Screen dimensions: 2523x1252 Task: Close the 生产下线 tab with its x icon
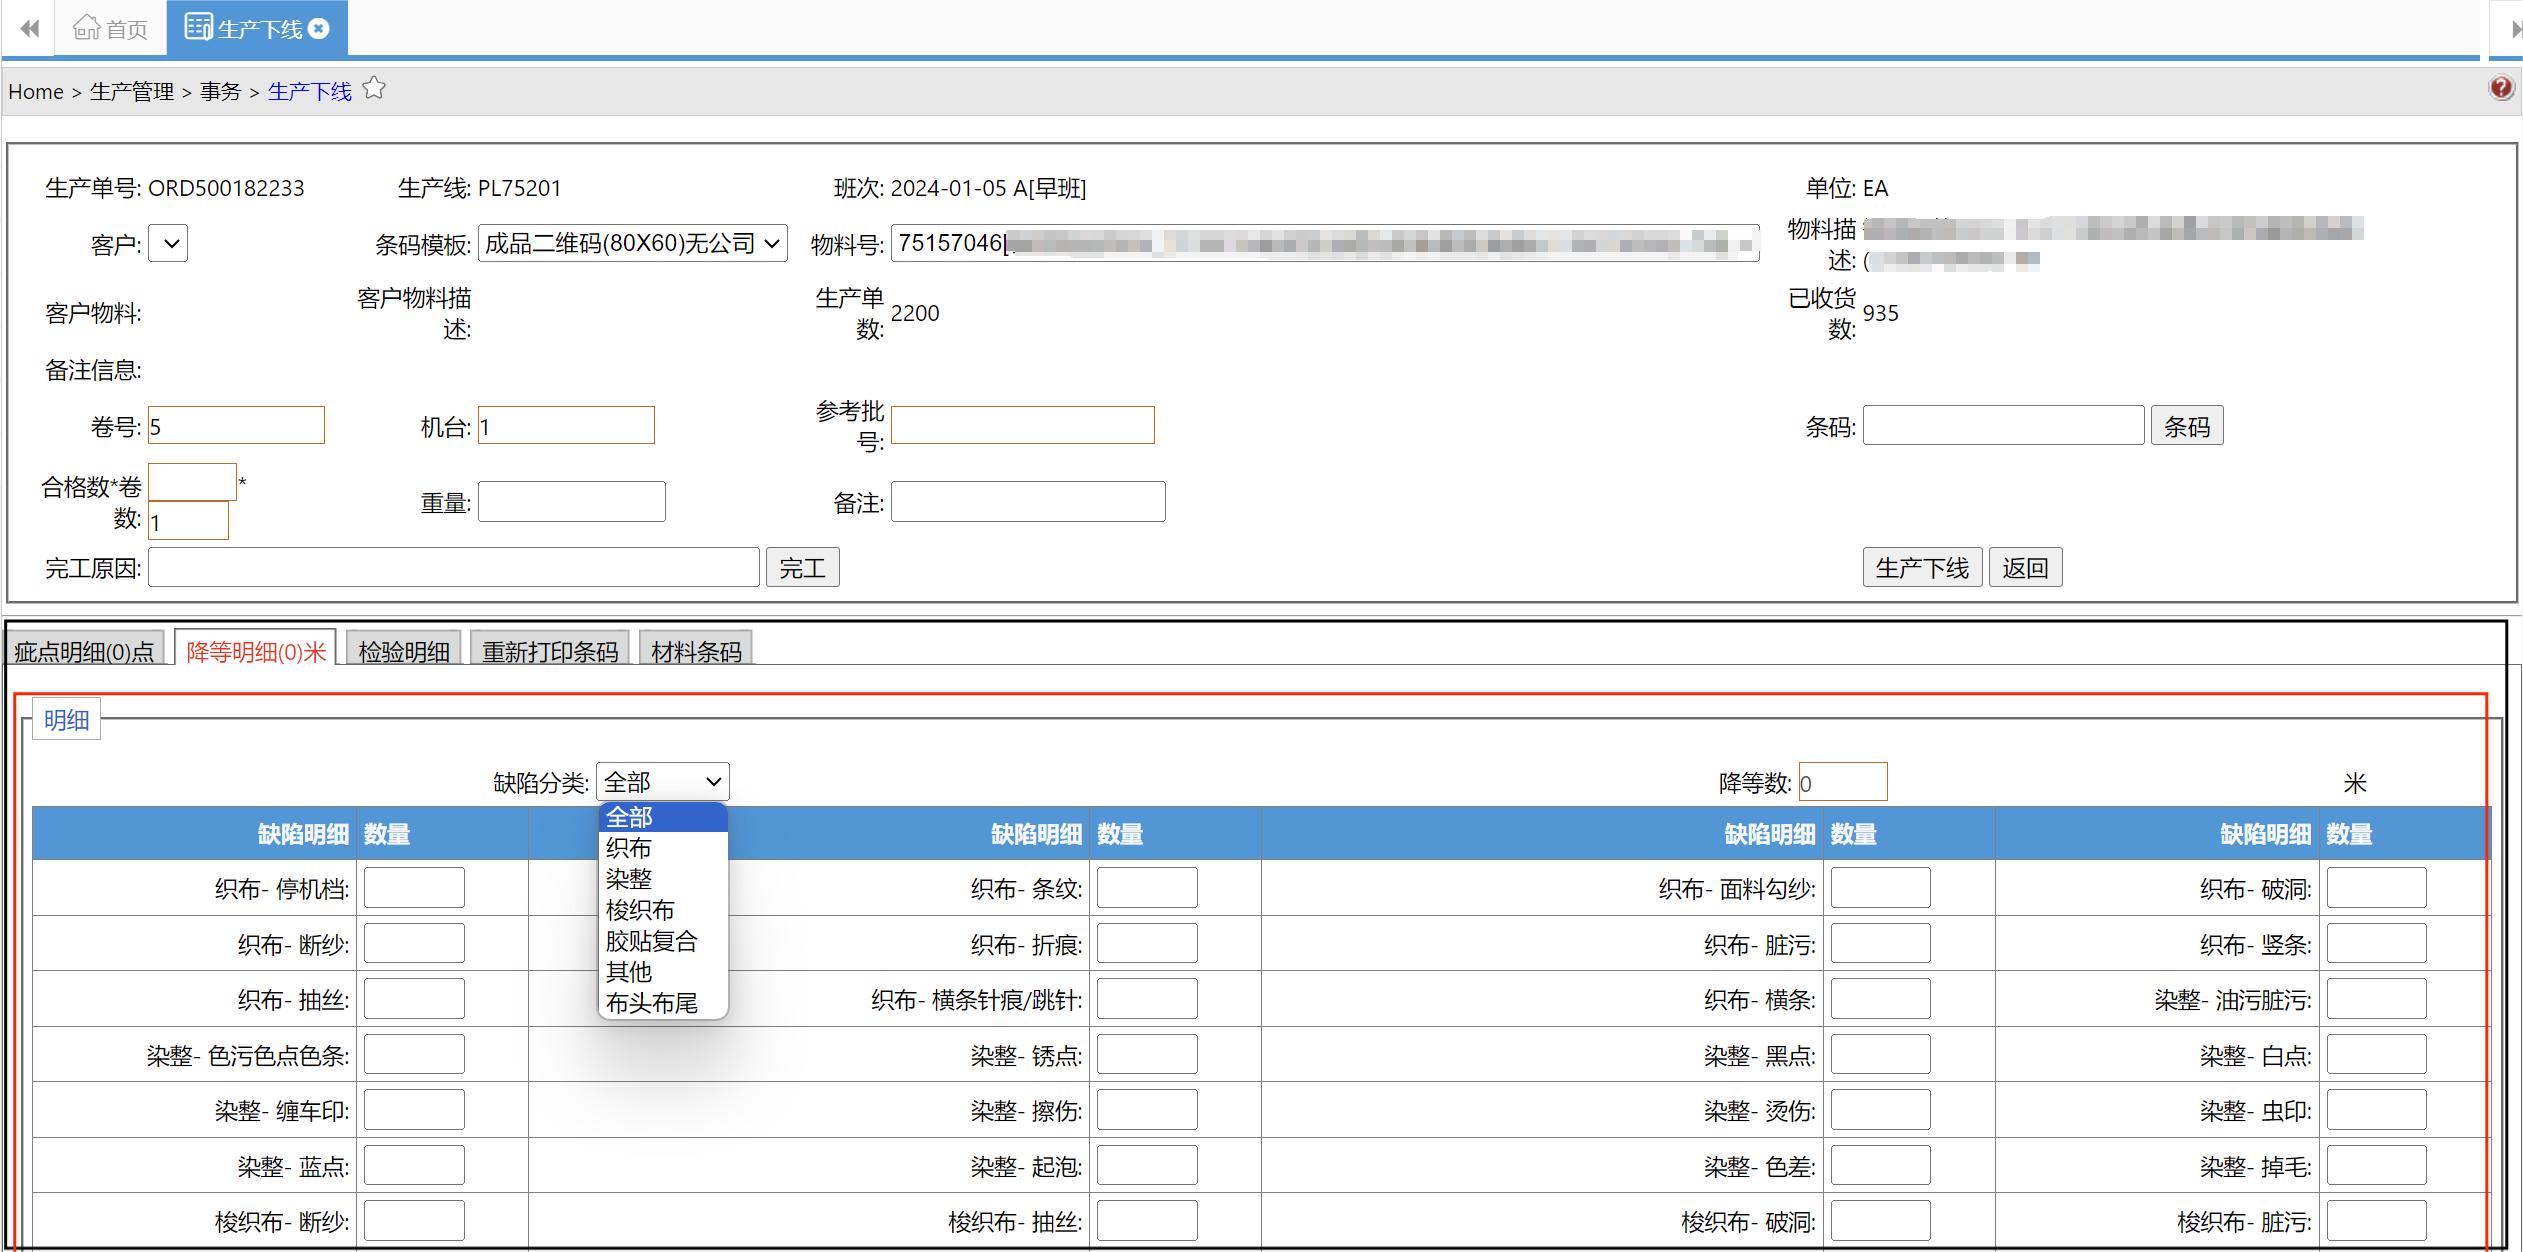pos(319,29)
